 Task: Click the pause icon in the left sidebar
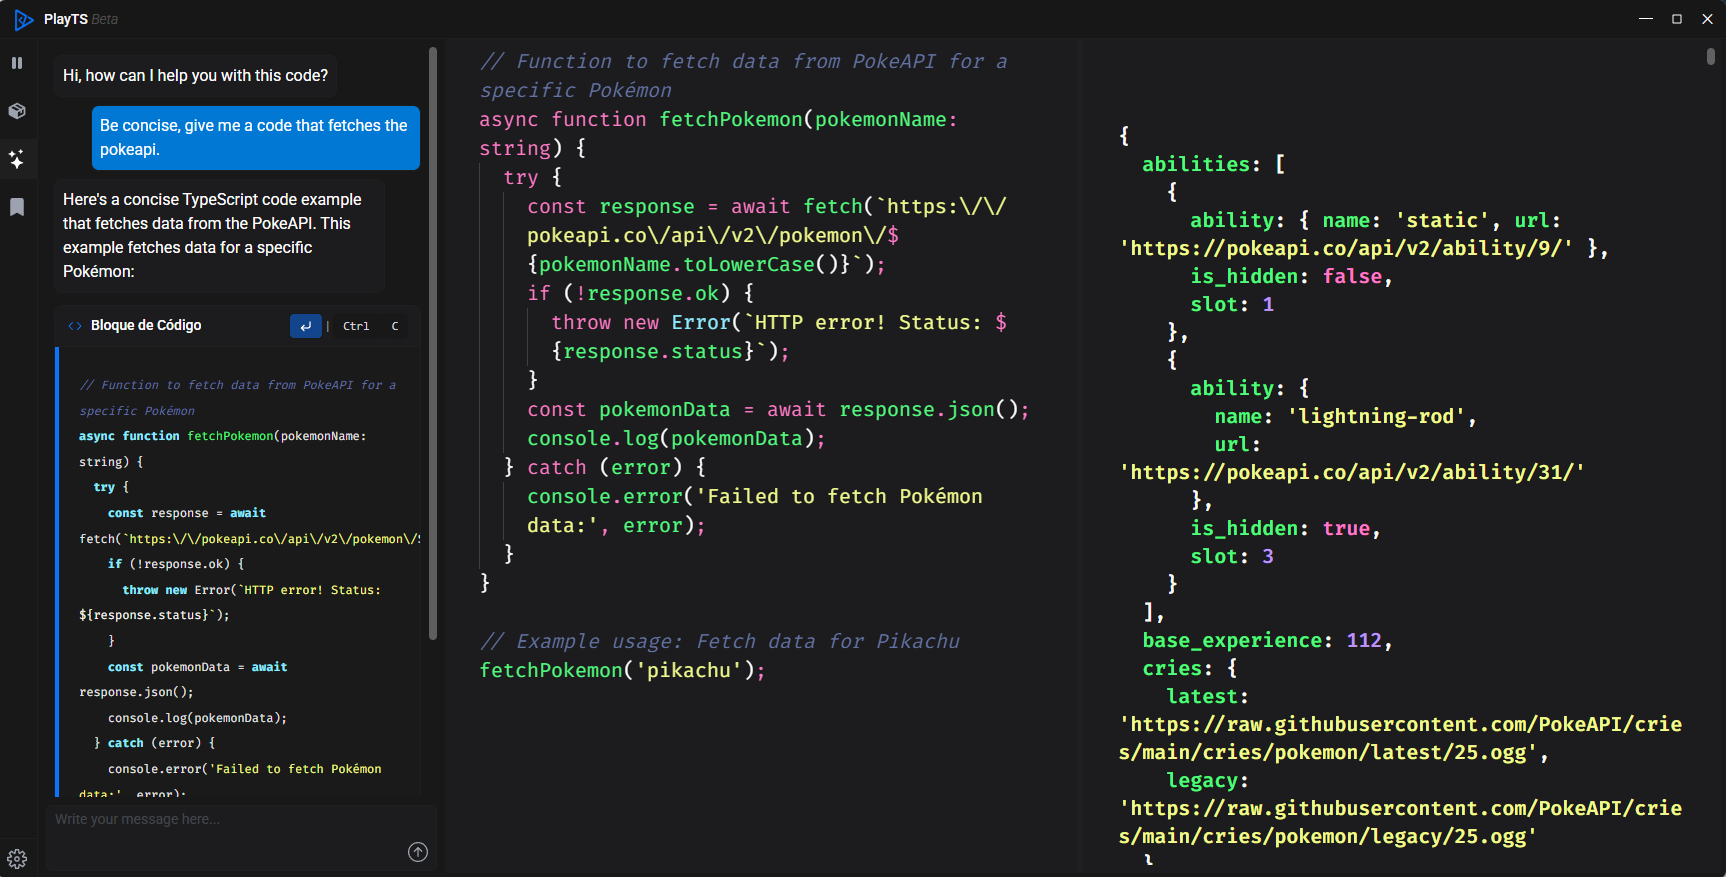point(17,63)
